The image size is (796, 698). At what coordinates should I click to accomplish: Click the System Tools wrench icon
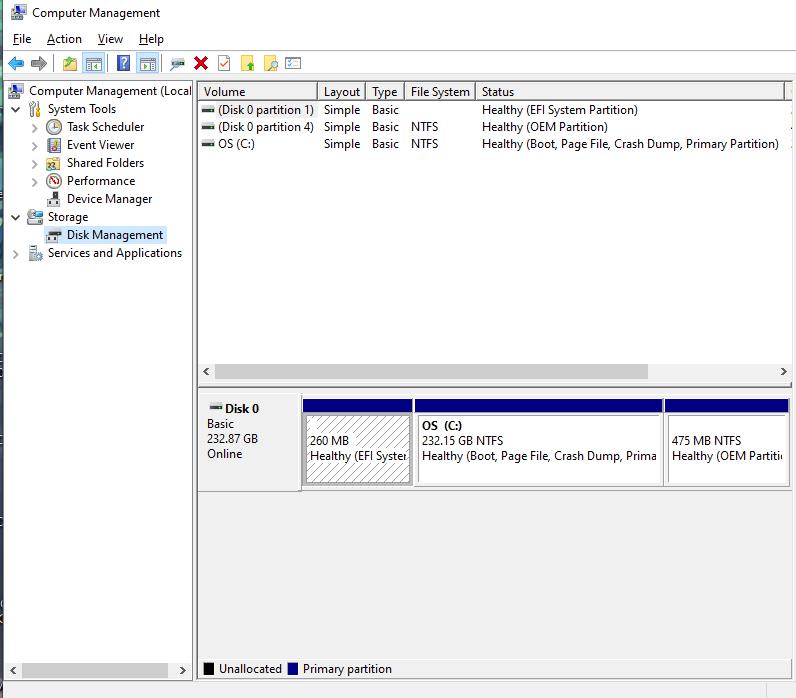coord(35,109)
